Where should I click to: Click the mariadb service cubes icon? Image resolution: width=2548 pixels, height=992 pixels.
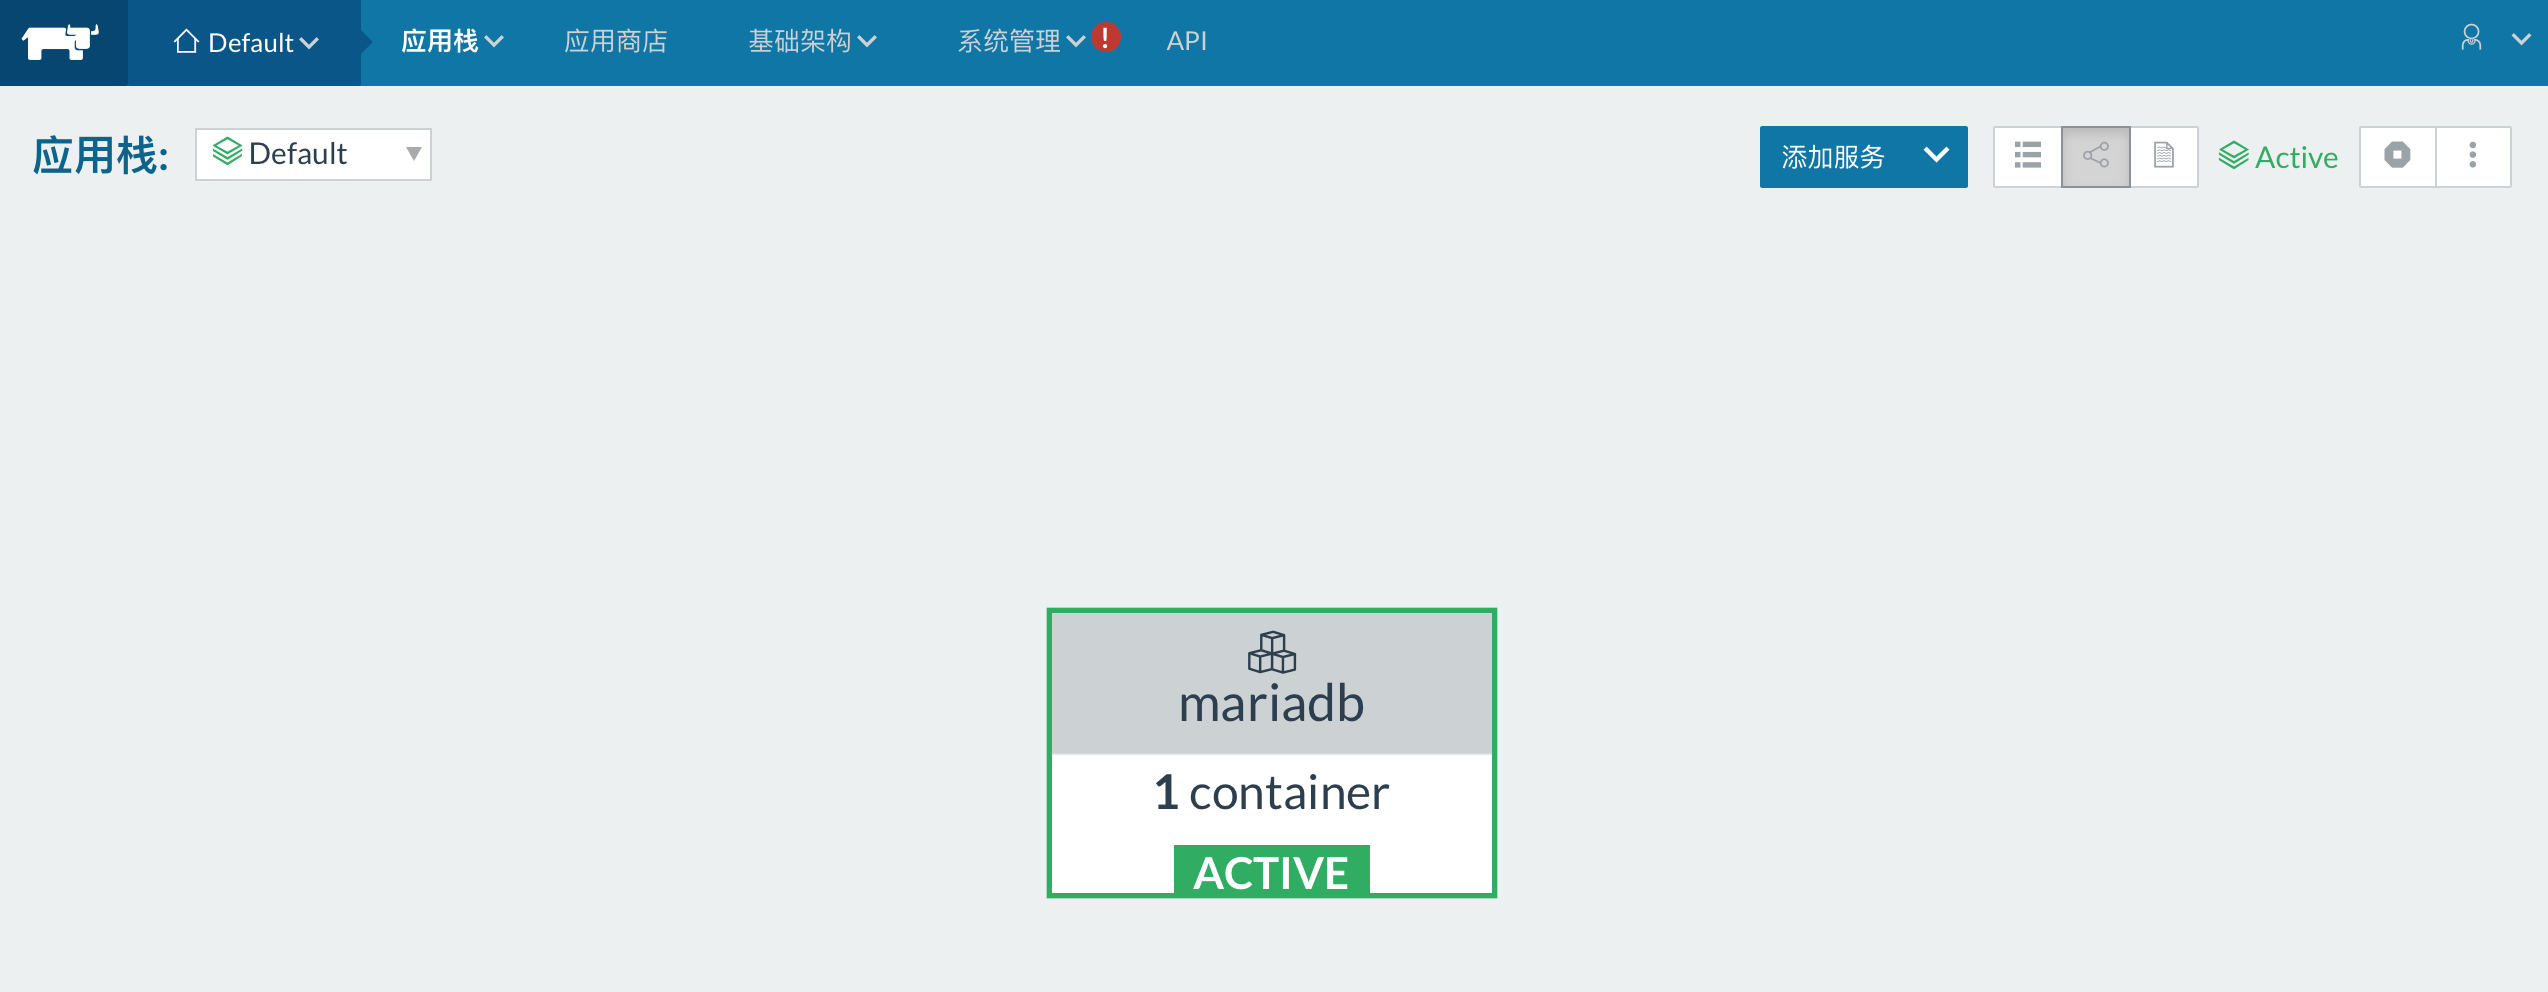coord(1271,652)
